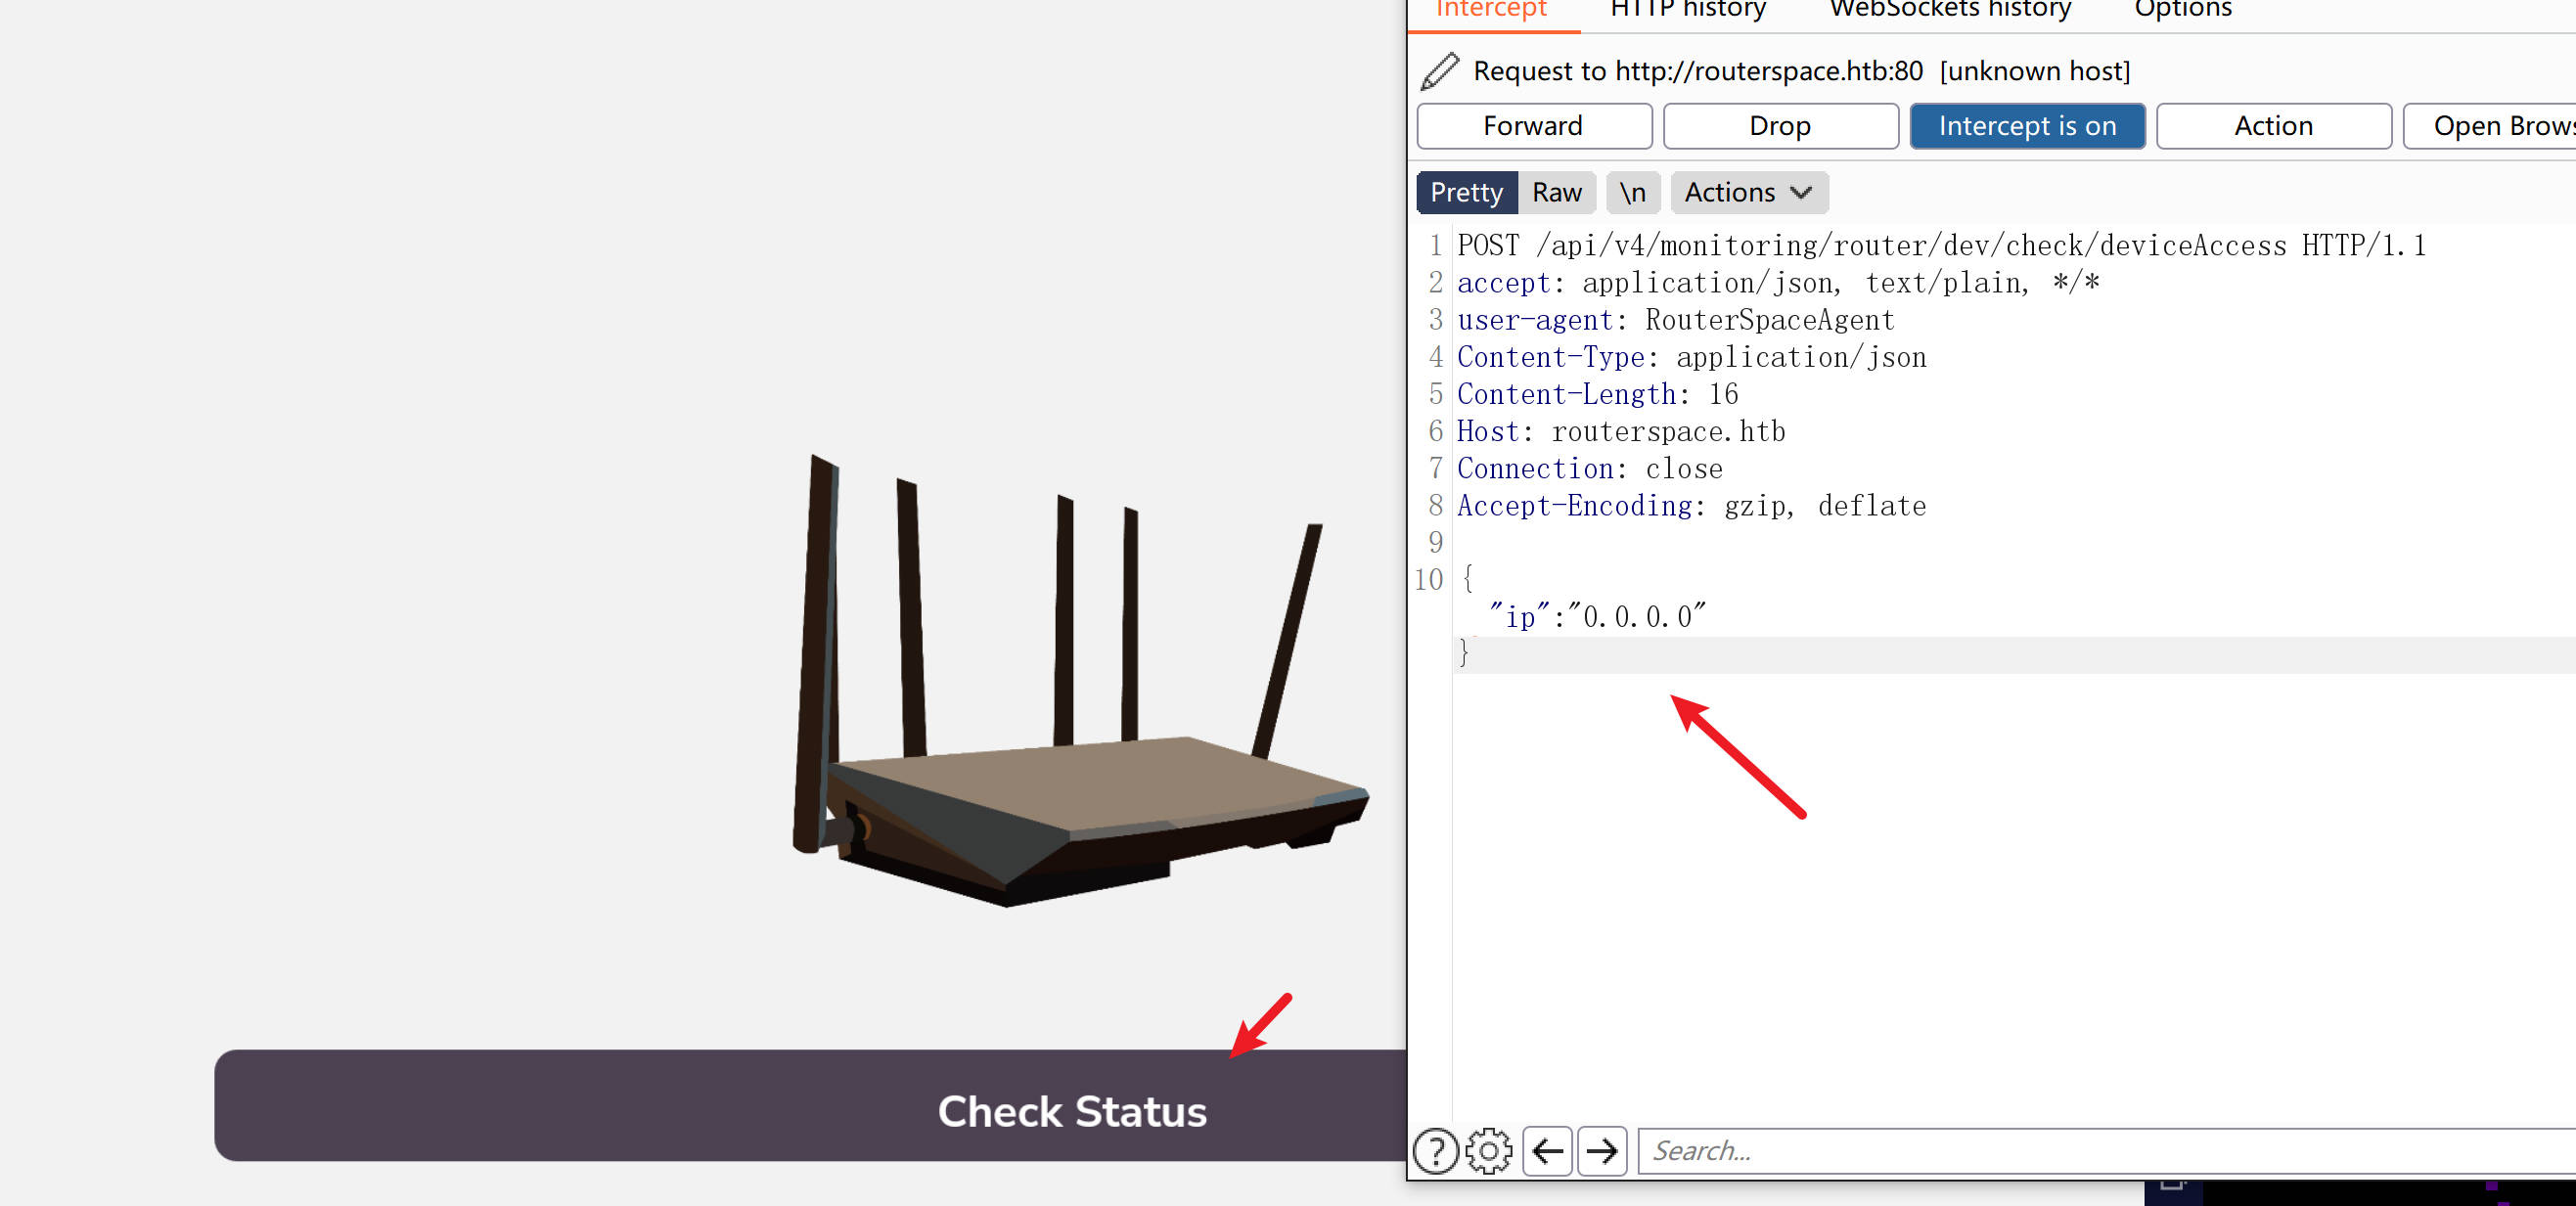Image resolution: width=2576 pixels, height=1206 pixels.
Task: Switch to the Raw view
Action: point(1556,192)
